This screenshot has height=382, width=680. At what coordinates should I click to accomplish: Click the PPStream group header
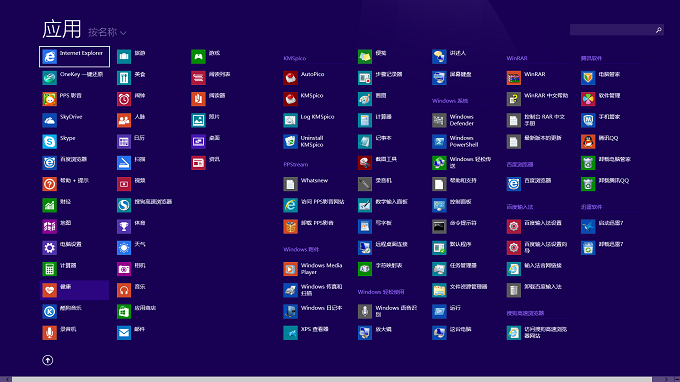(x=296, y=164)
